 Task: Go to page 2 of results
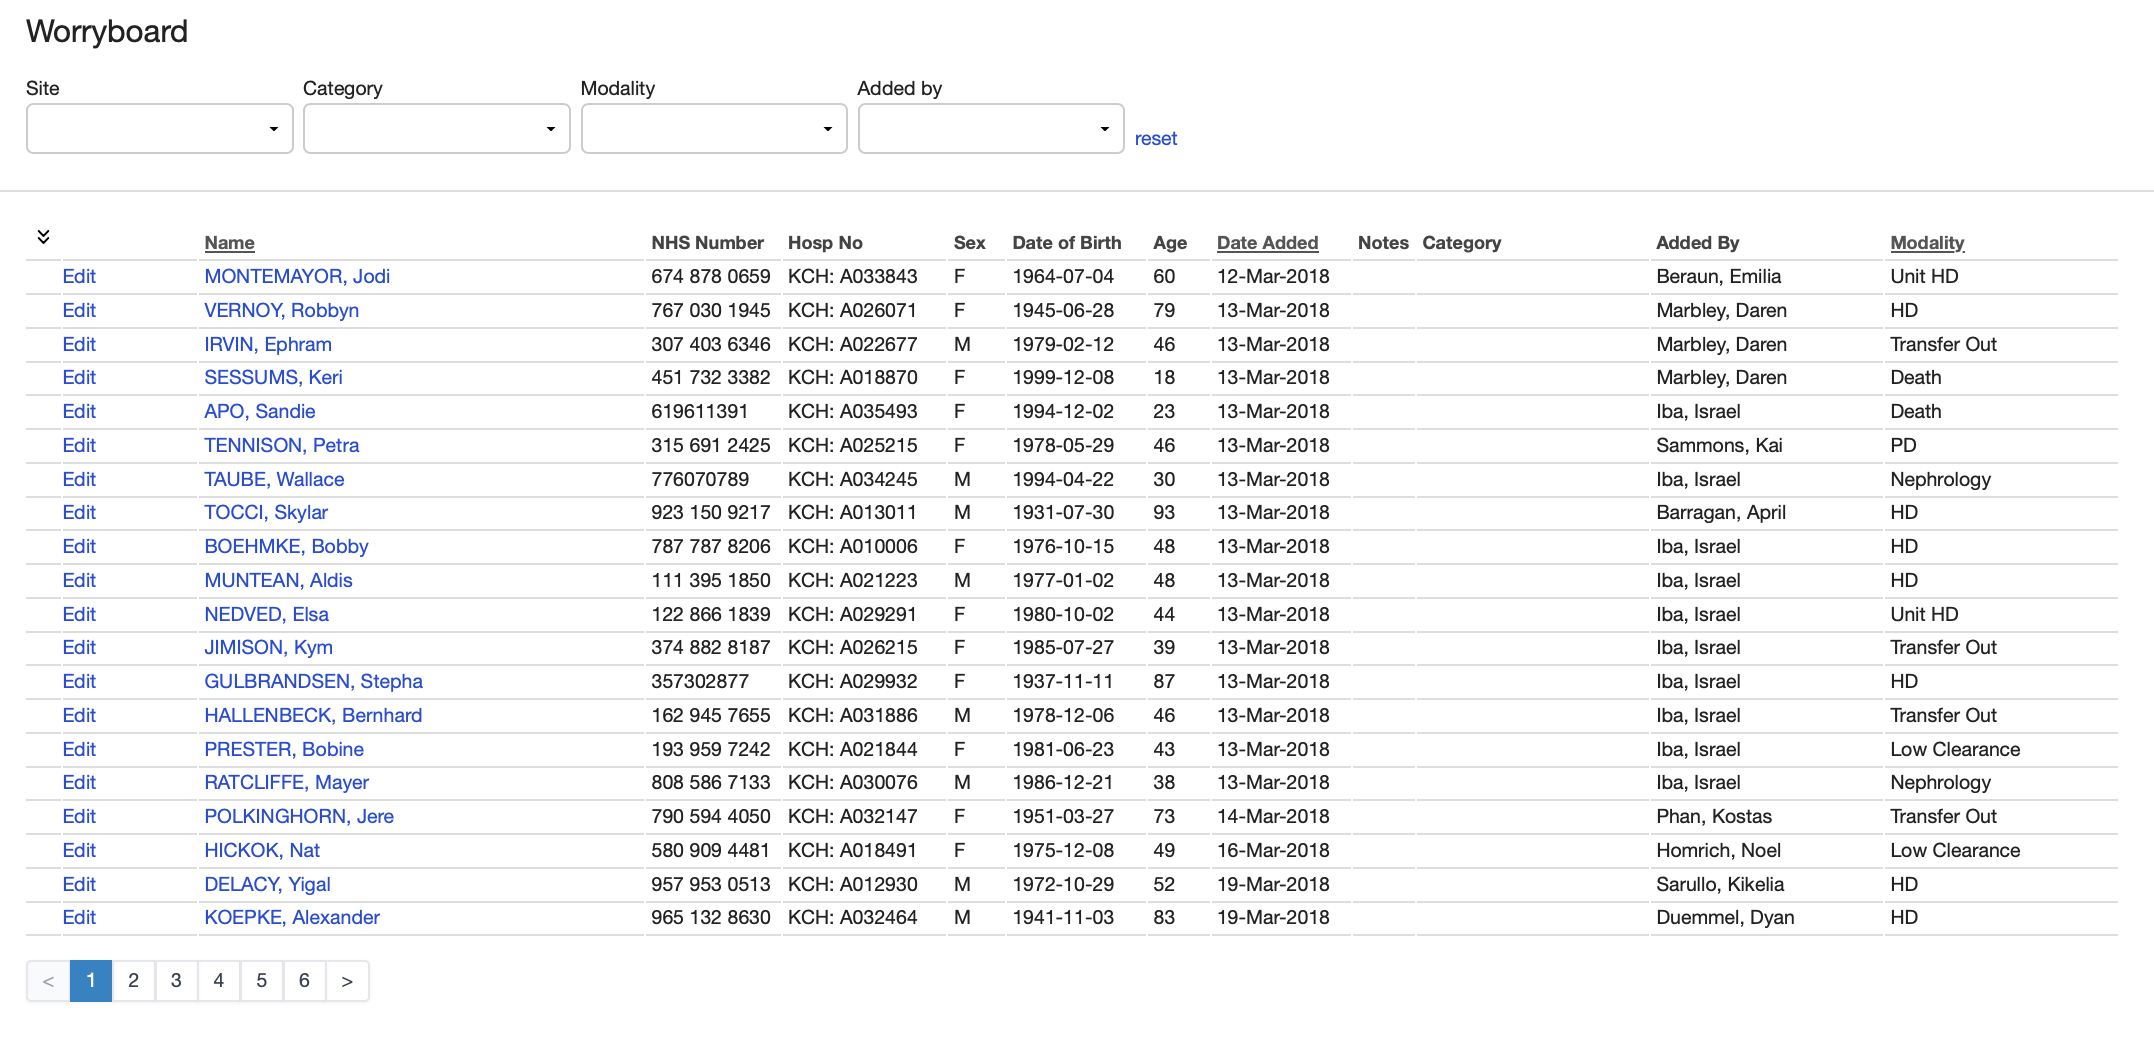click(x=133, y=981)
